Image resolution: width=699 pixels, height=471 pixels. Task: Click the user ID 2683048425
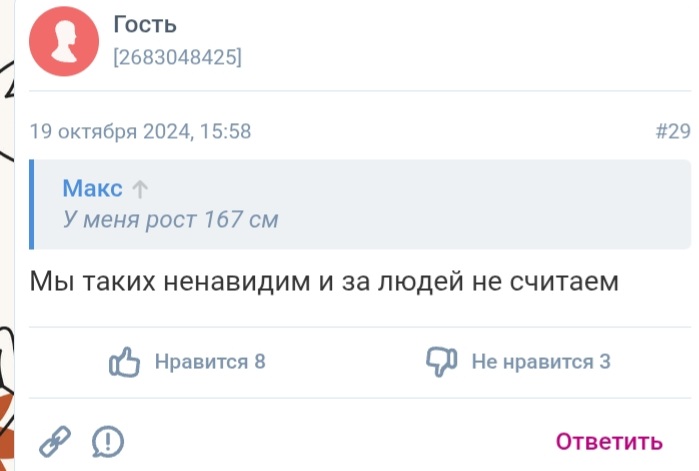[178, 58]
